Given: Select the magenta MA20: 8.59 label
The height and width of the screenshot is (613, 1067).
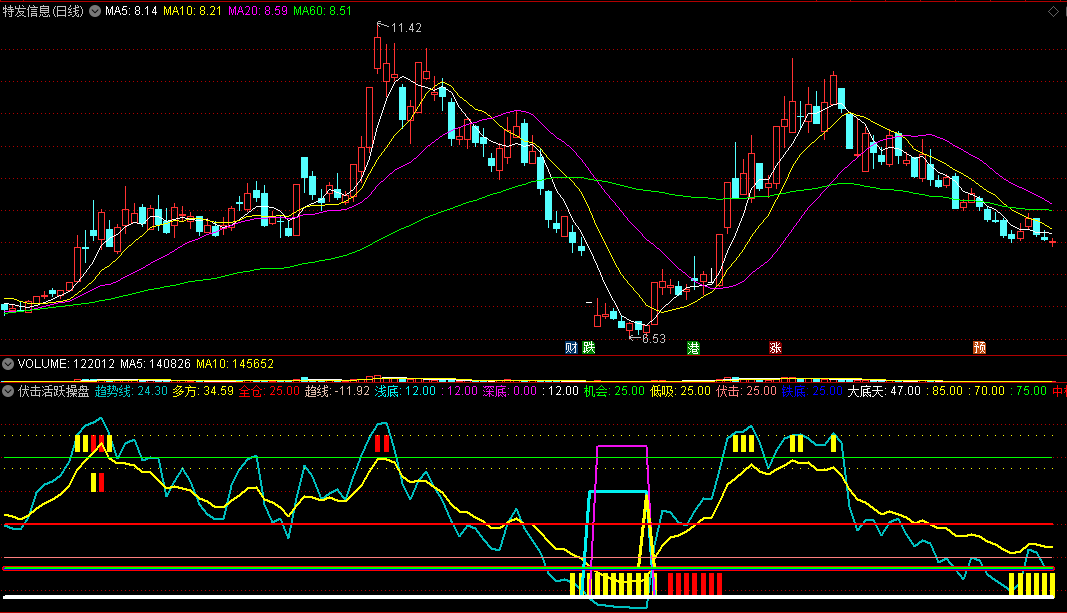Looking at the screenshot, I should coord(257,11).
